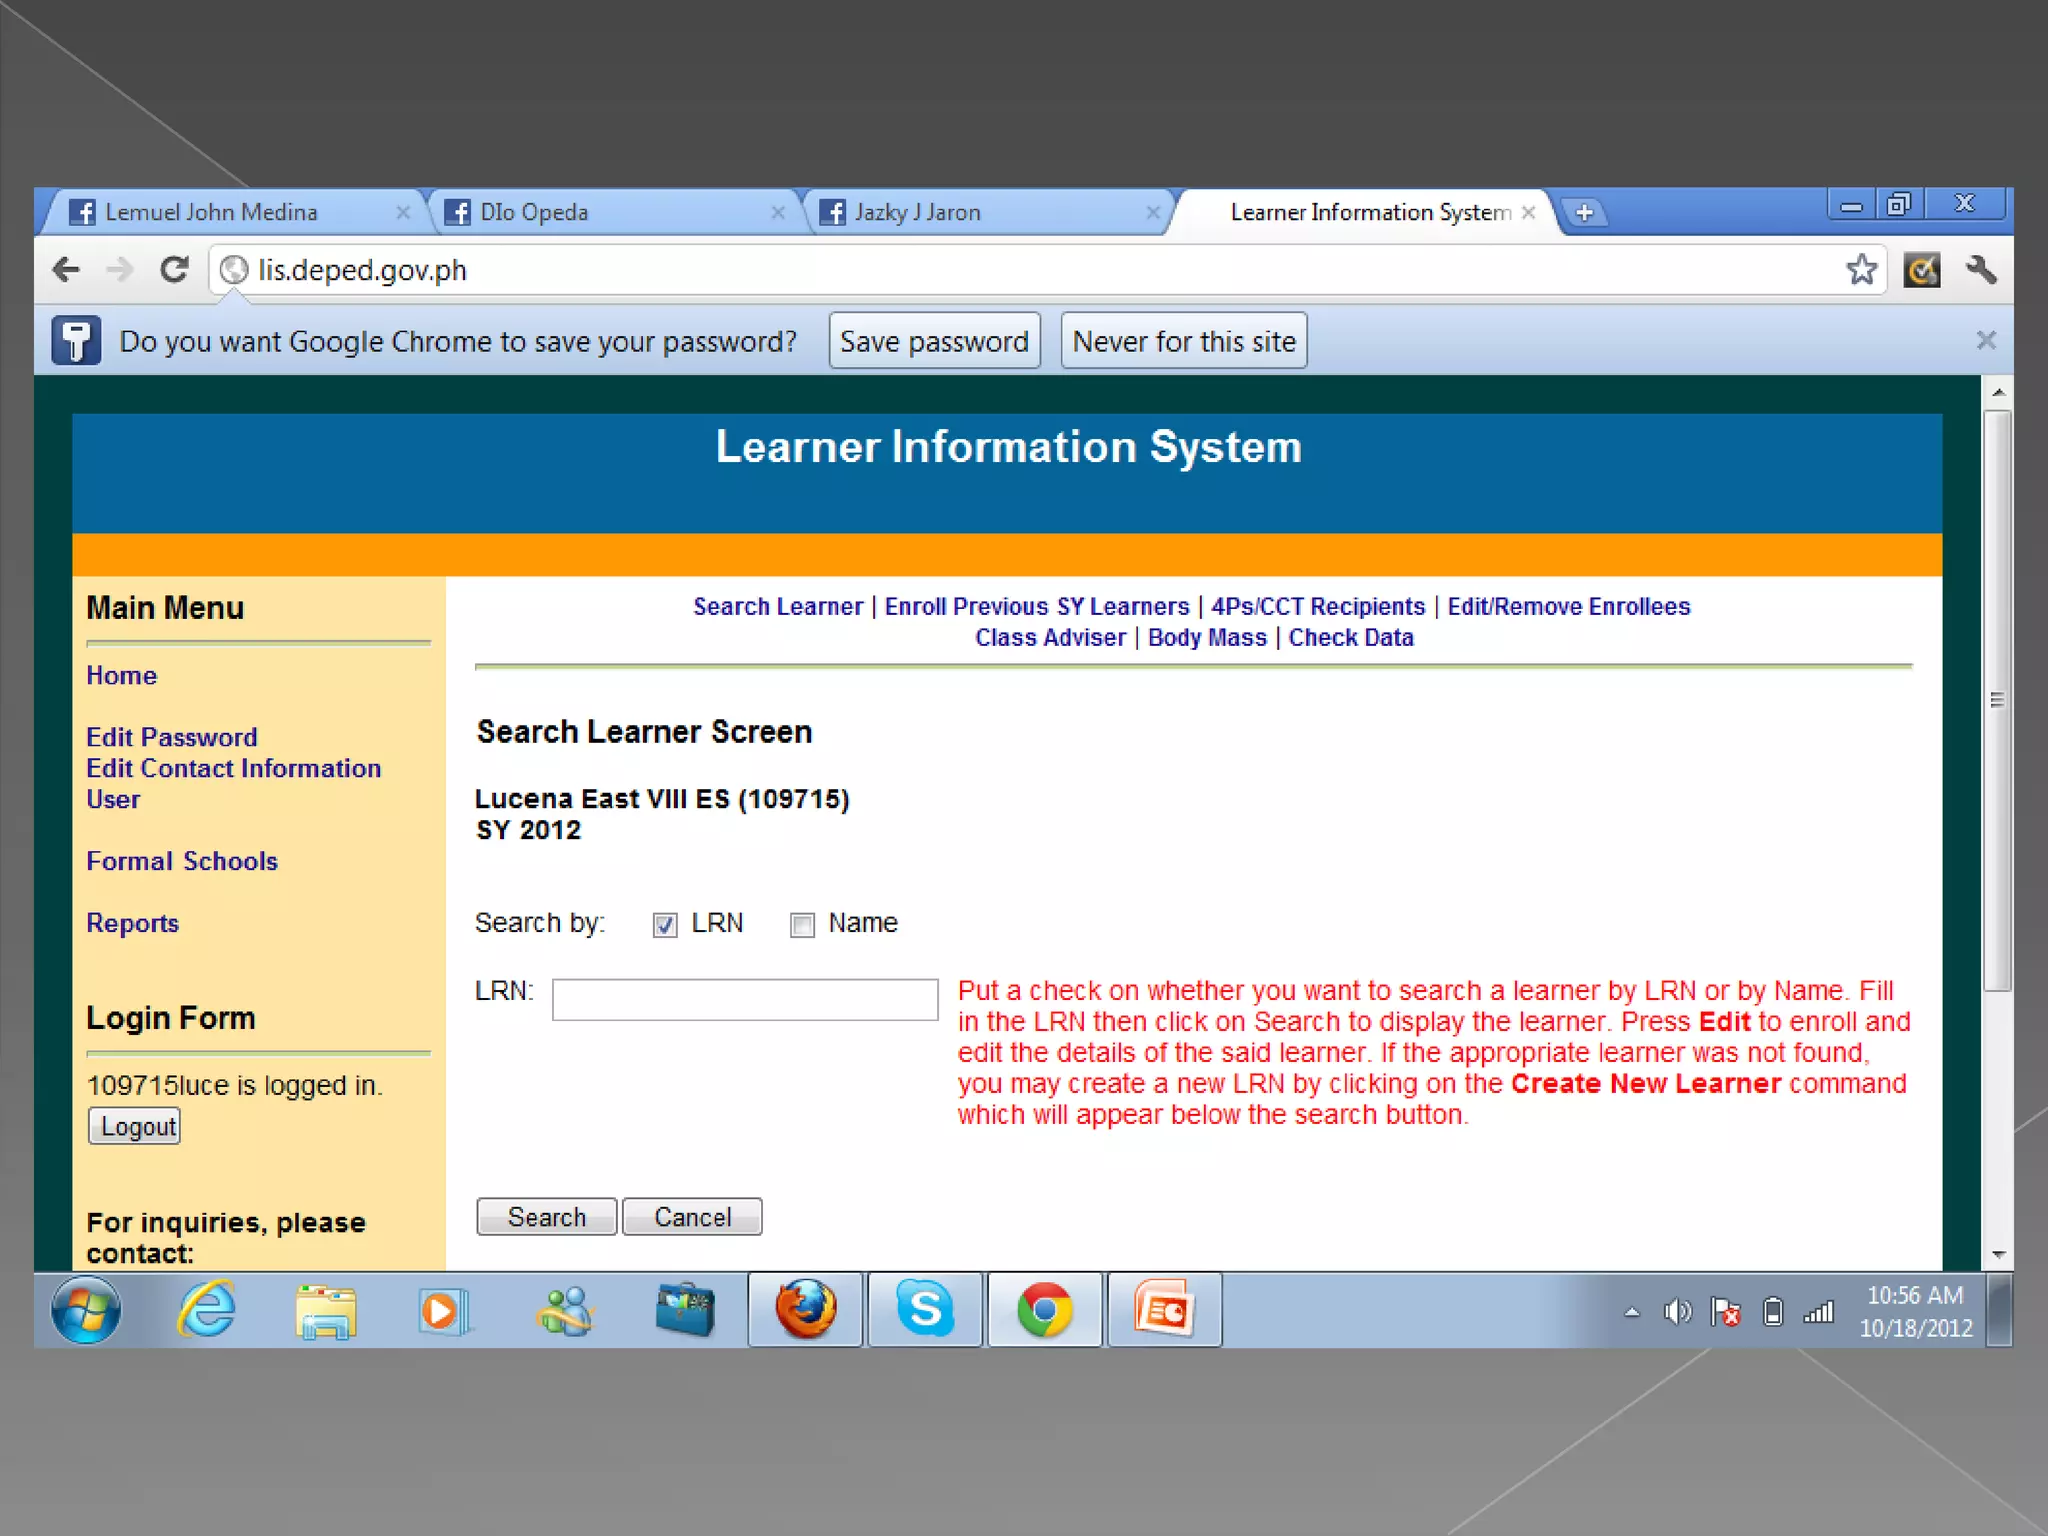
Task: Reload the page with the refresh icon
Action: click(175, 270)
